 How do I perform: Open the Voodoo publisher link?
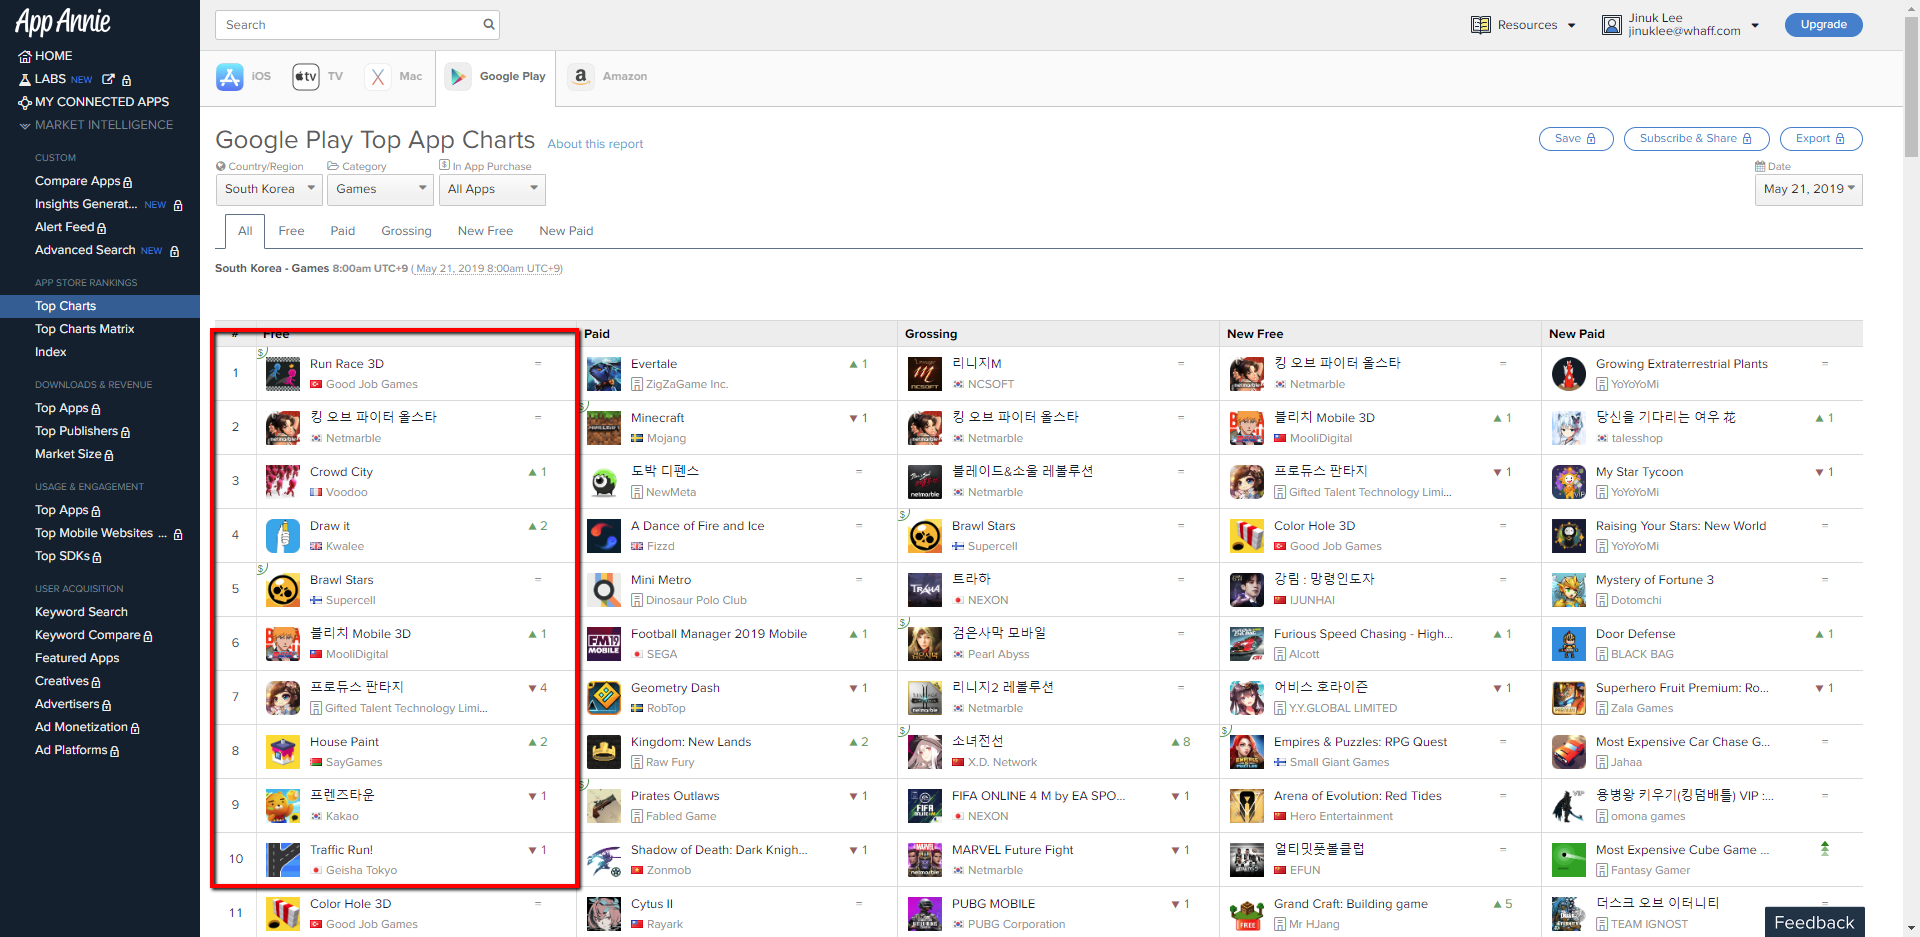coord(347,493)
